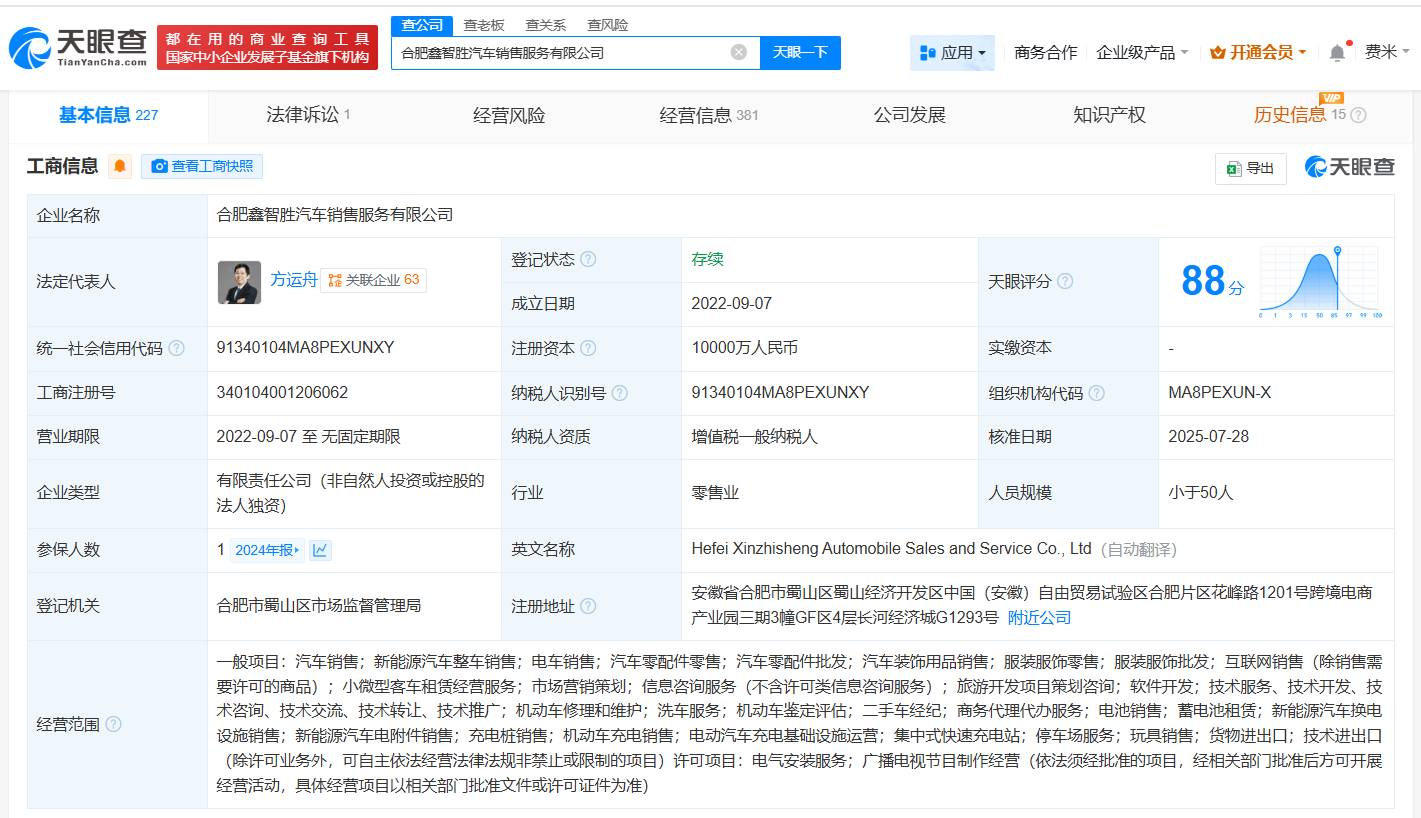Clear the search box with X icon

click(x=738, y=52)
